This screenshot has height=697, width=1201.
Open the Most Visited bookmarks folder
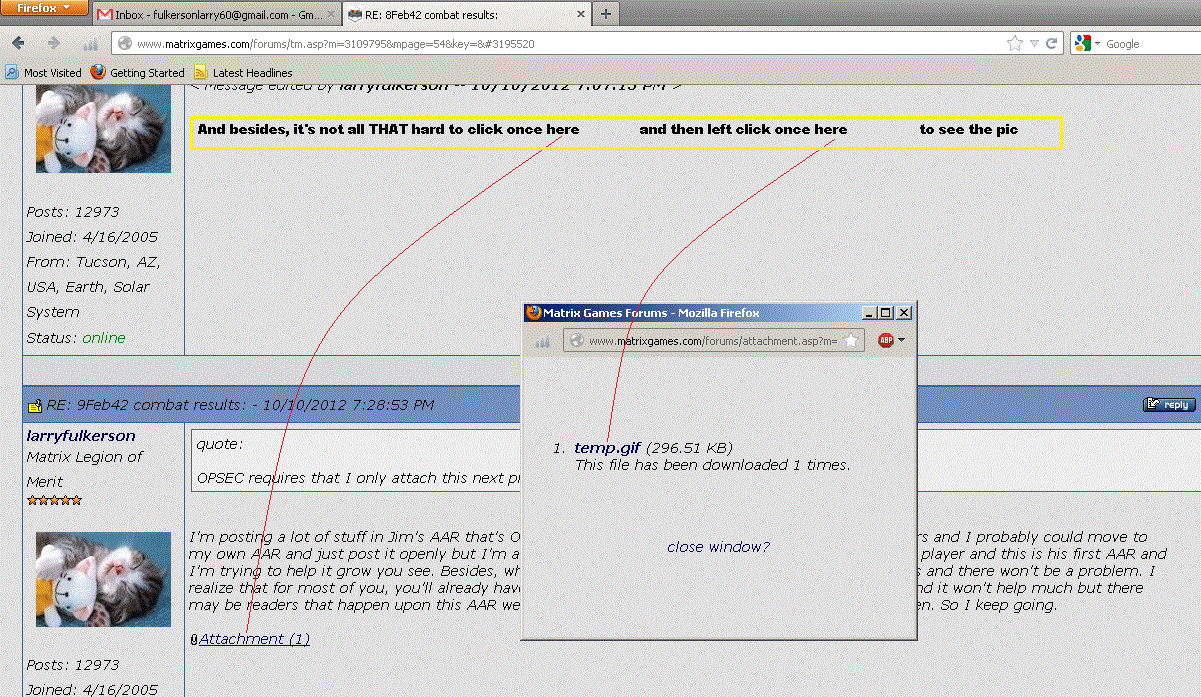(x=44, y=73)
